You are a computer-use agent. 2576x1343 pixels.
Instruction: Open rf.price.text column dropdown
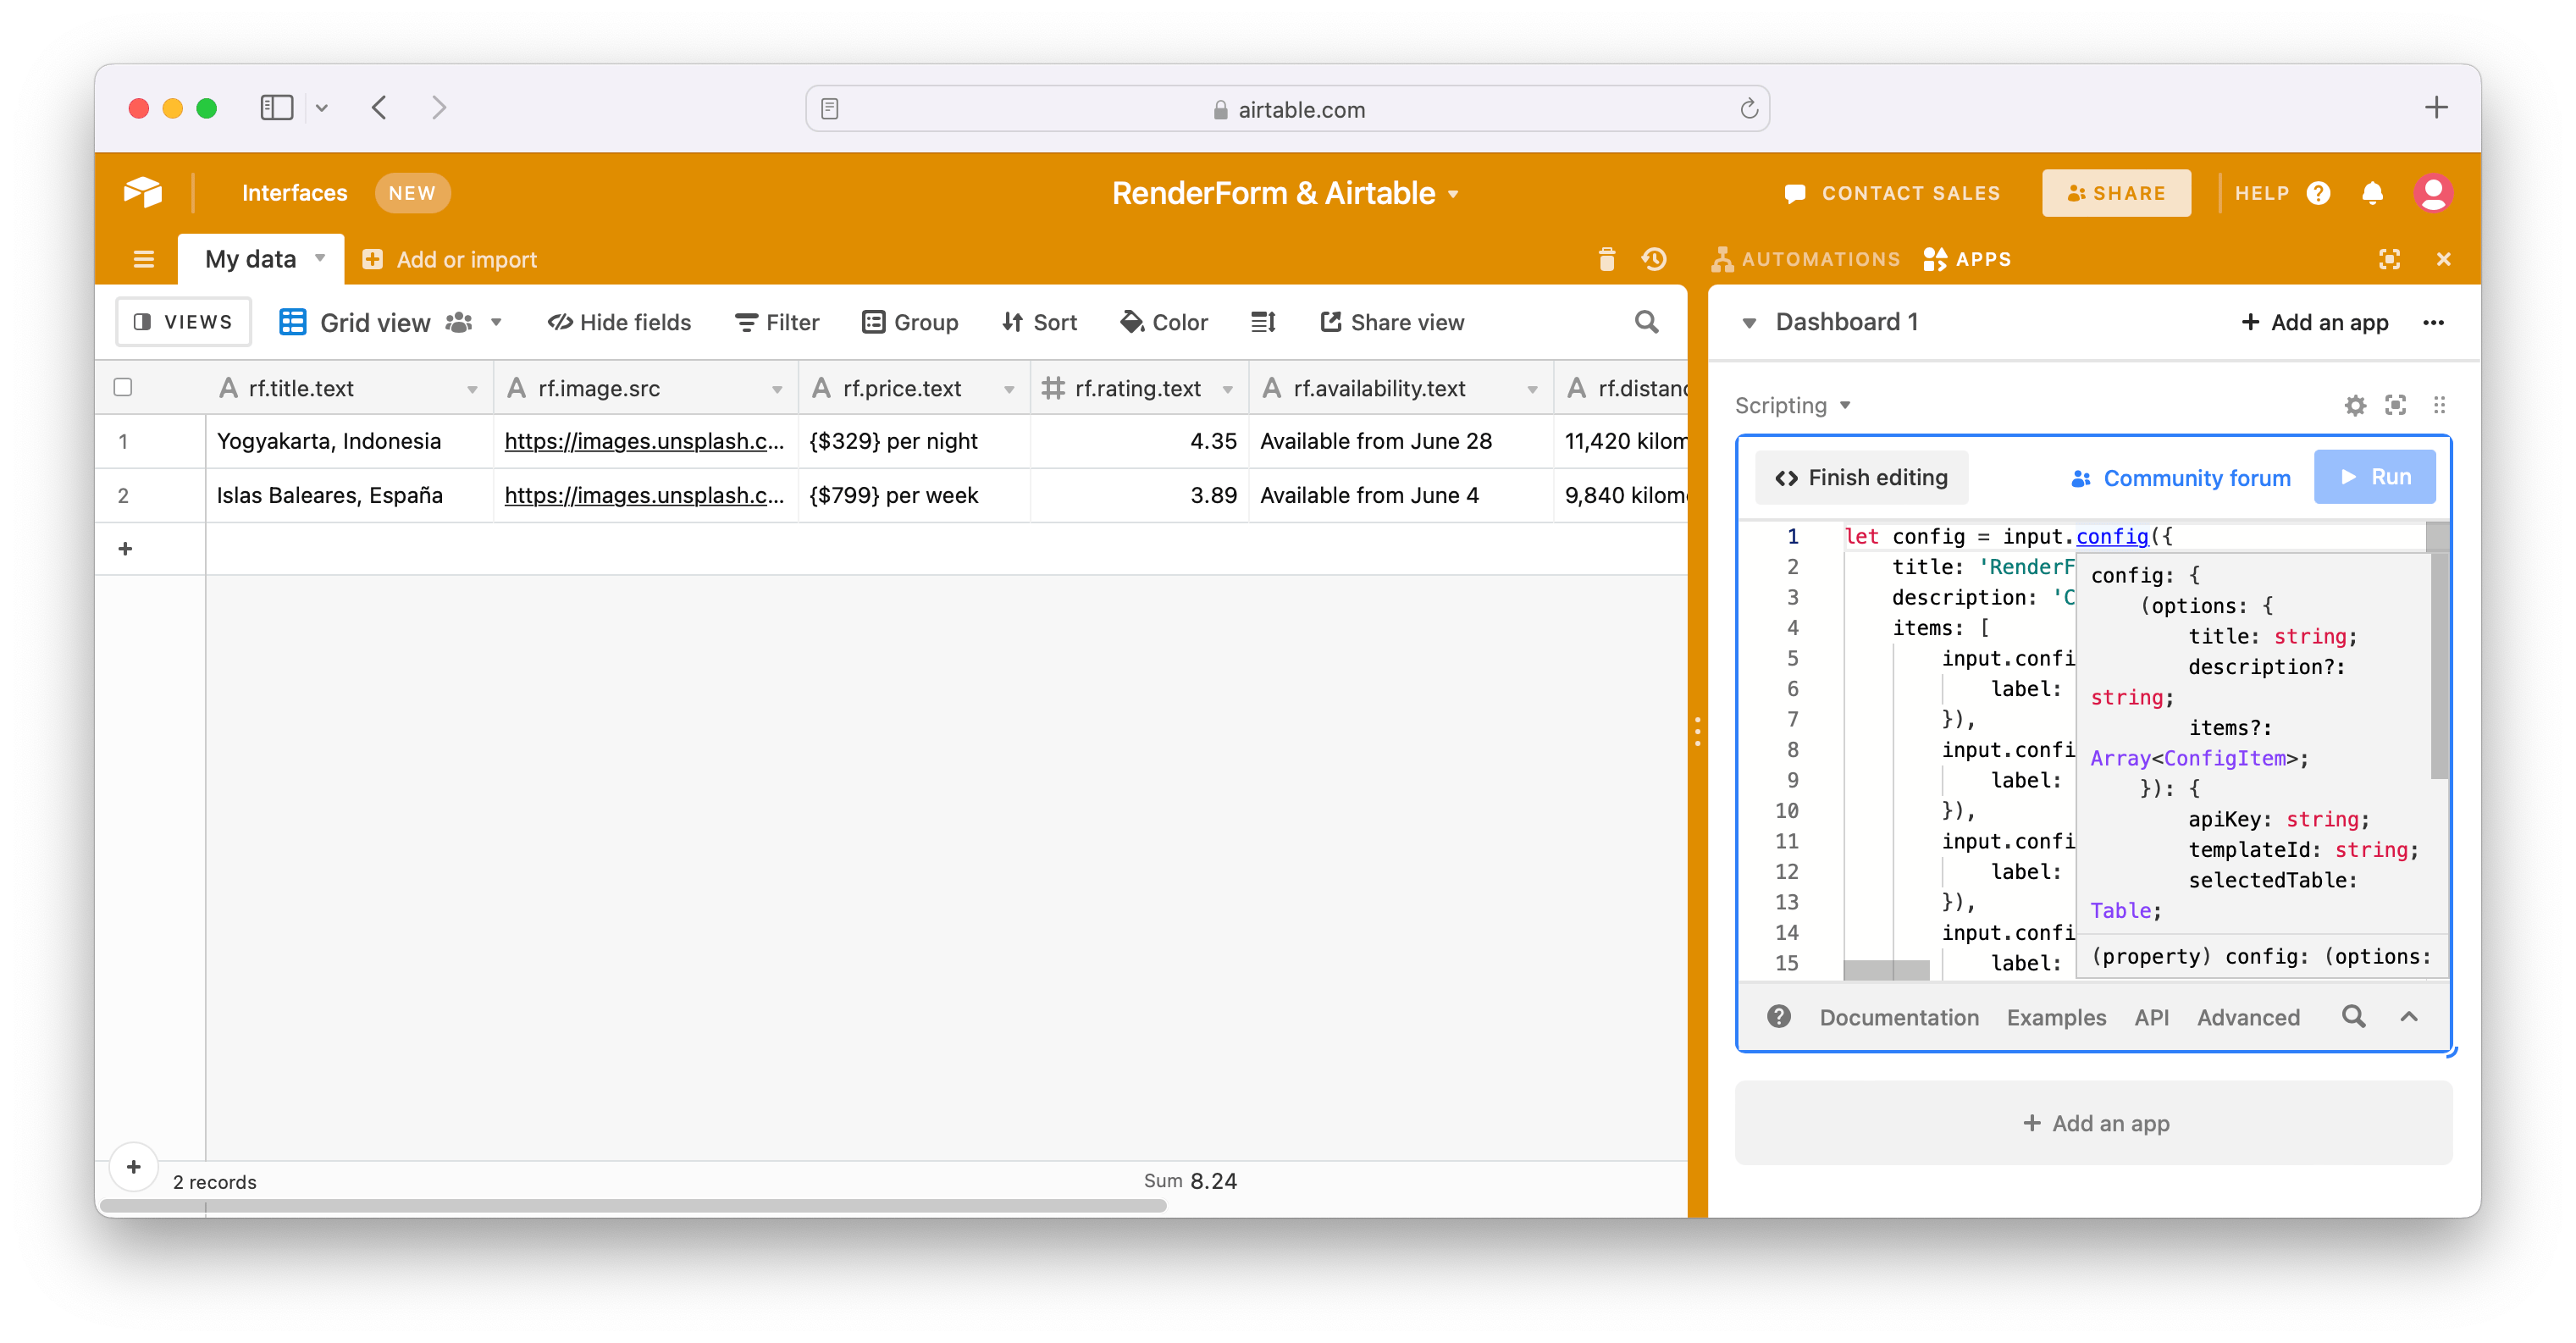(x=1009, y=389)
